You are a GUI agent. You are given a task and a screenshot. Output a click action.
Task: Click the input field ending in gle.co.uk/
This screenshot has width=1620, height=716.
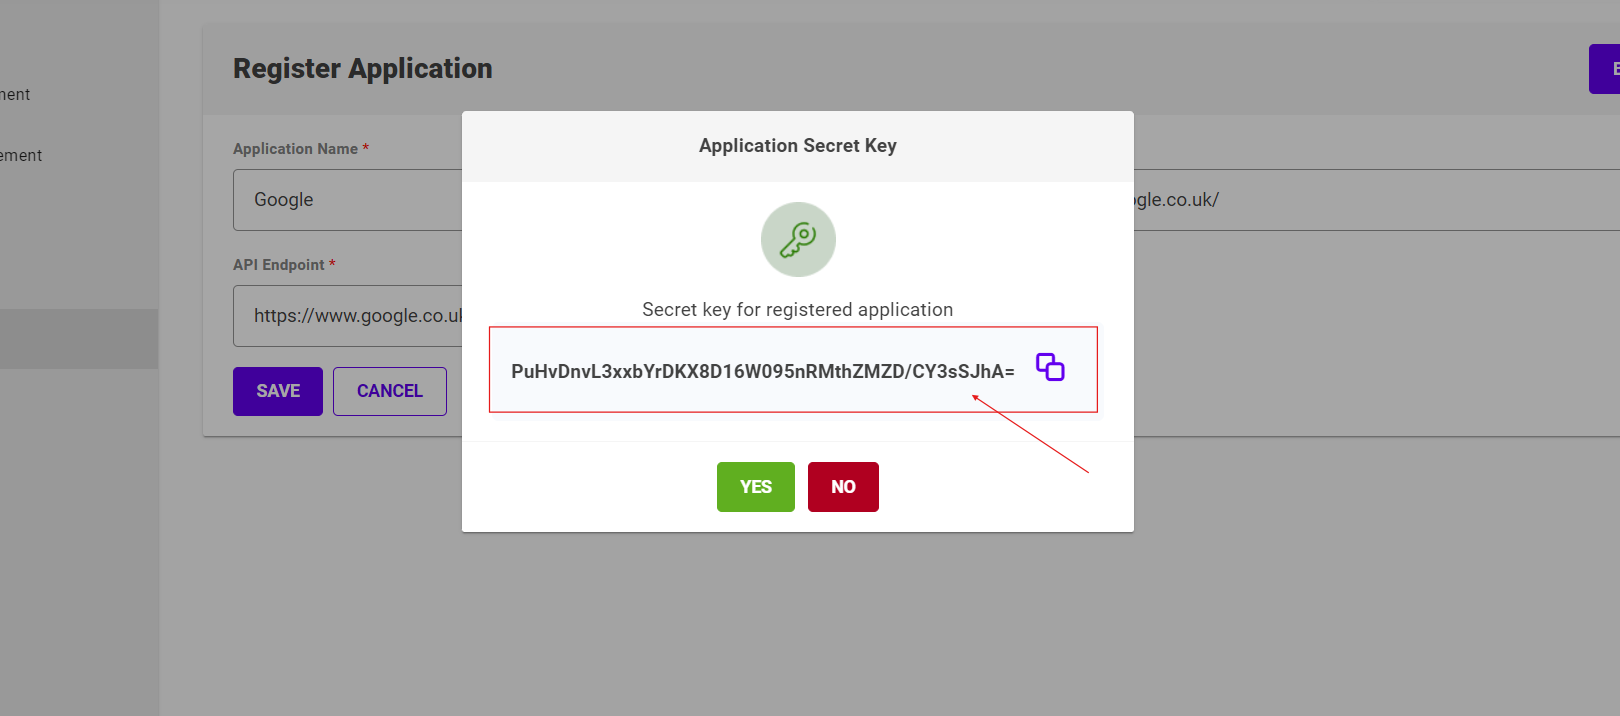[1377, 200]
